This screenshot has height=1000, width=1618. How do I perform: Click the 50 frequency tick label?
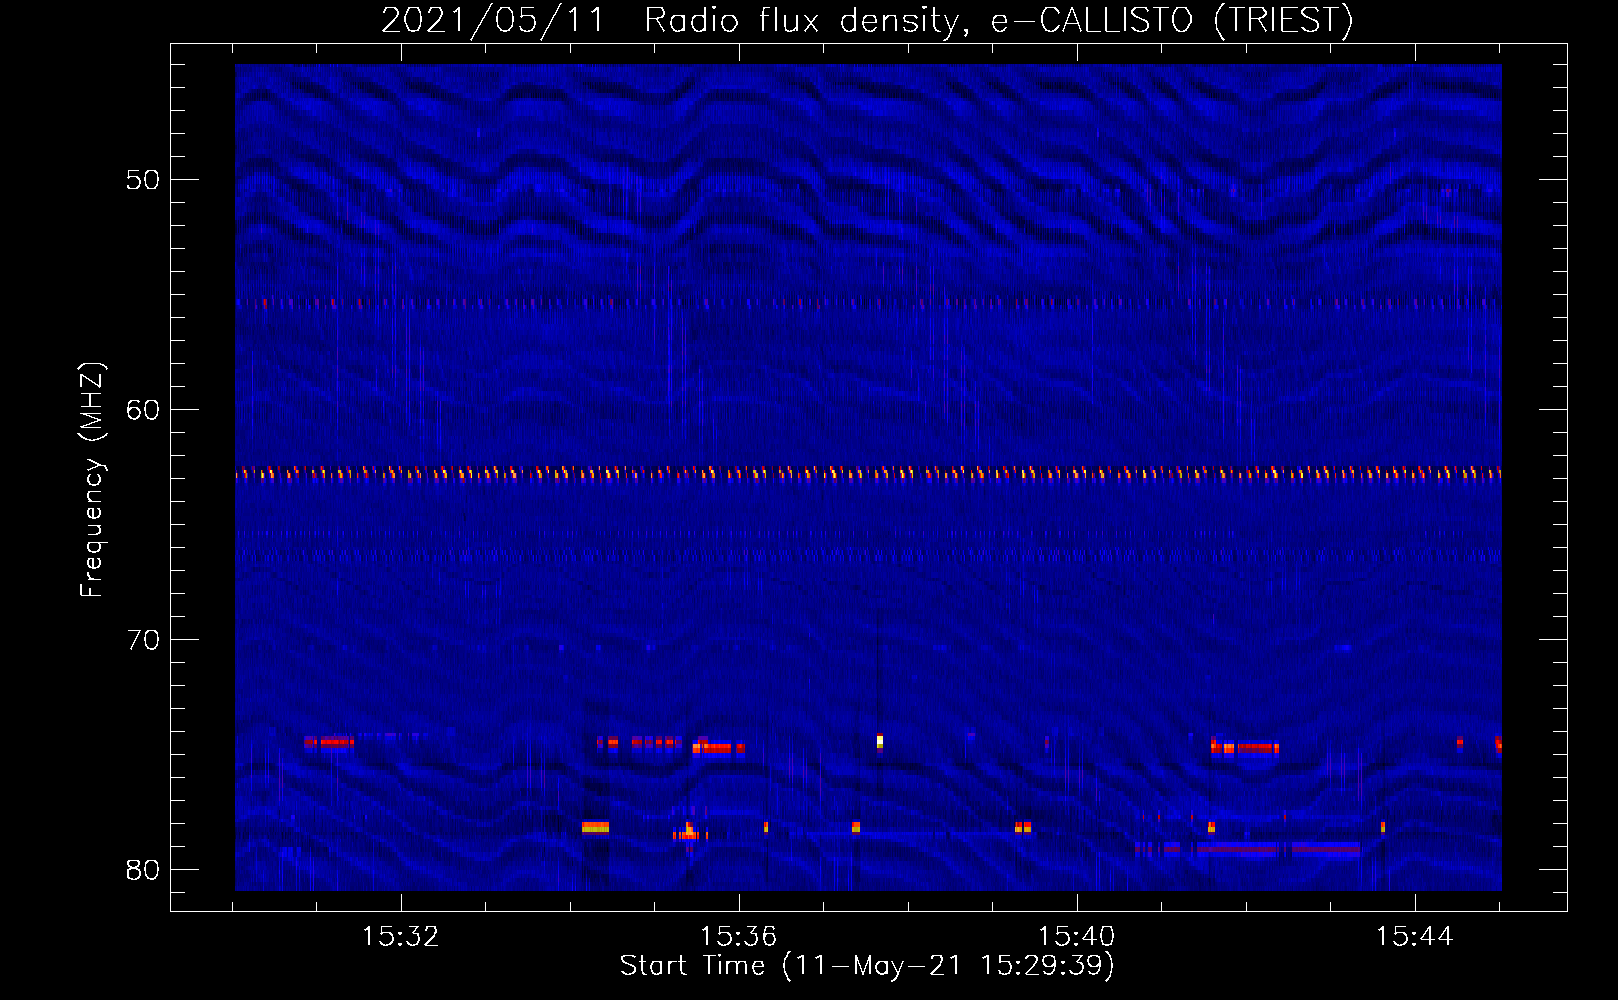[x=143, y=180]
